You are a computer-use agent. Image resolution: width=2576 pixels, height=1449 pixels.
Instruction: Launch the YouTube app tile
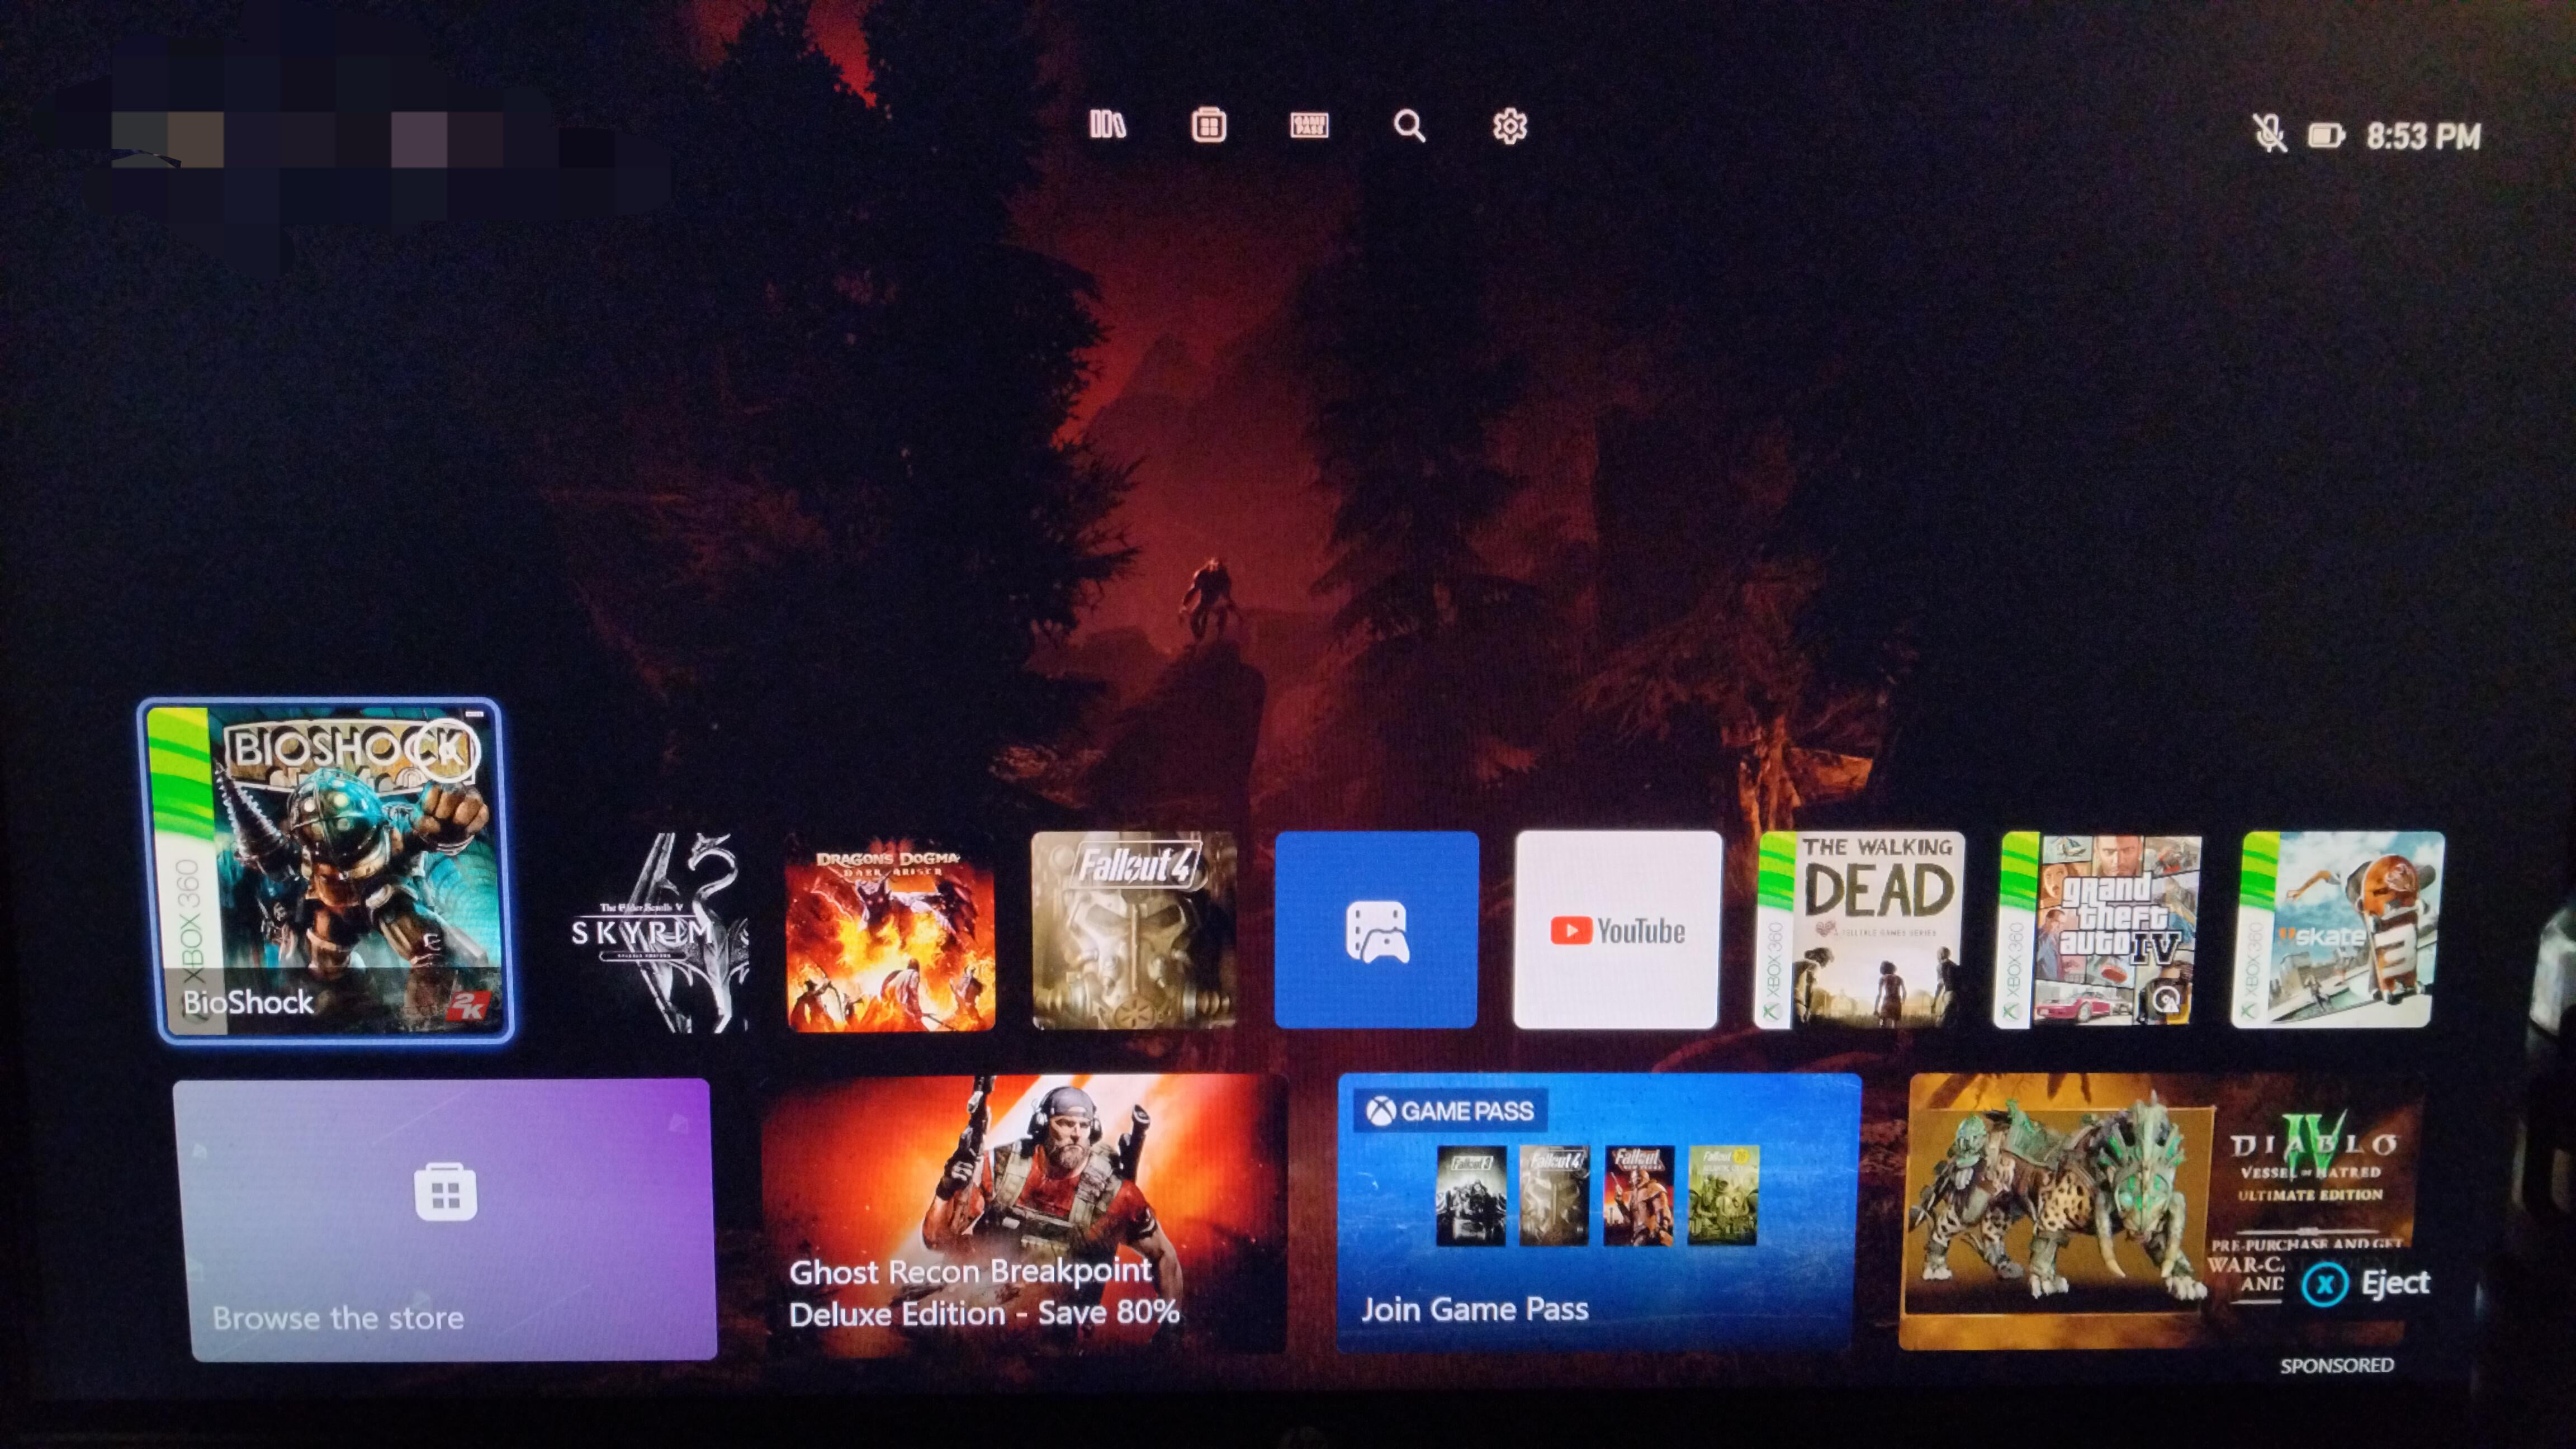point(1617,930)
